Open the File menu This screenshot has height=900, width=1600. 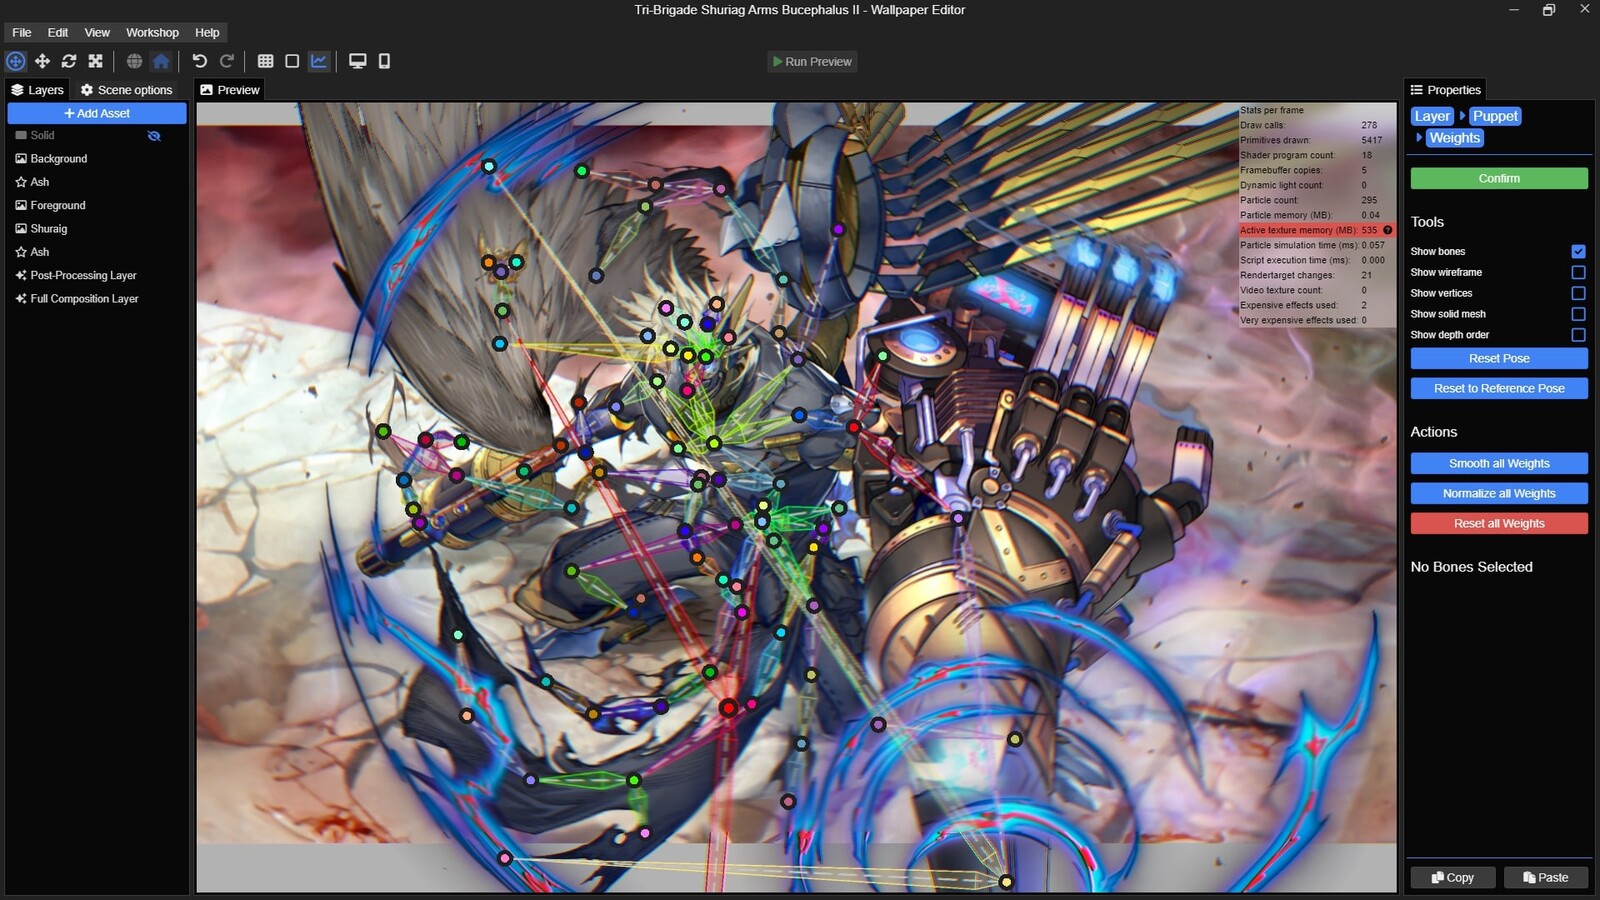click(x=22, y=33)
